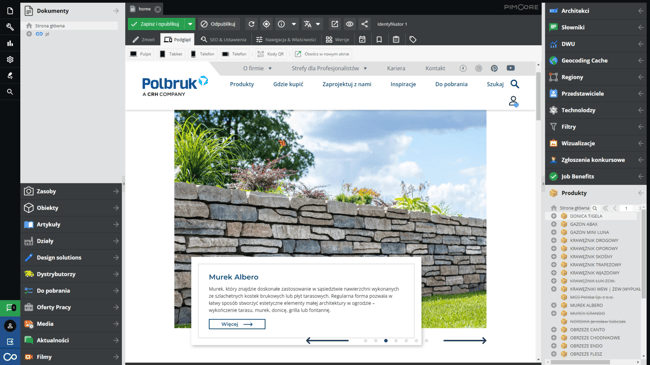650x365 pixels.
Task: Select MUREK ALBERO in product tree
Action: 586,305
